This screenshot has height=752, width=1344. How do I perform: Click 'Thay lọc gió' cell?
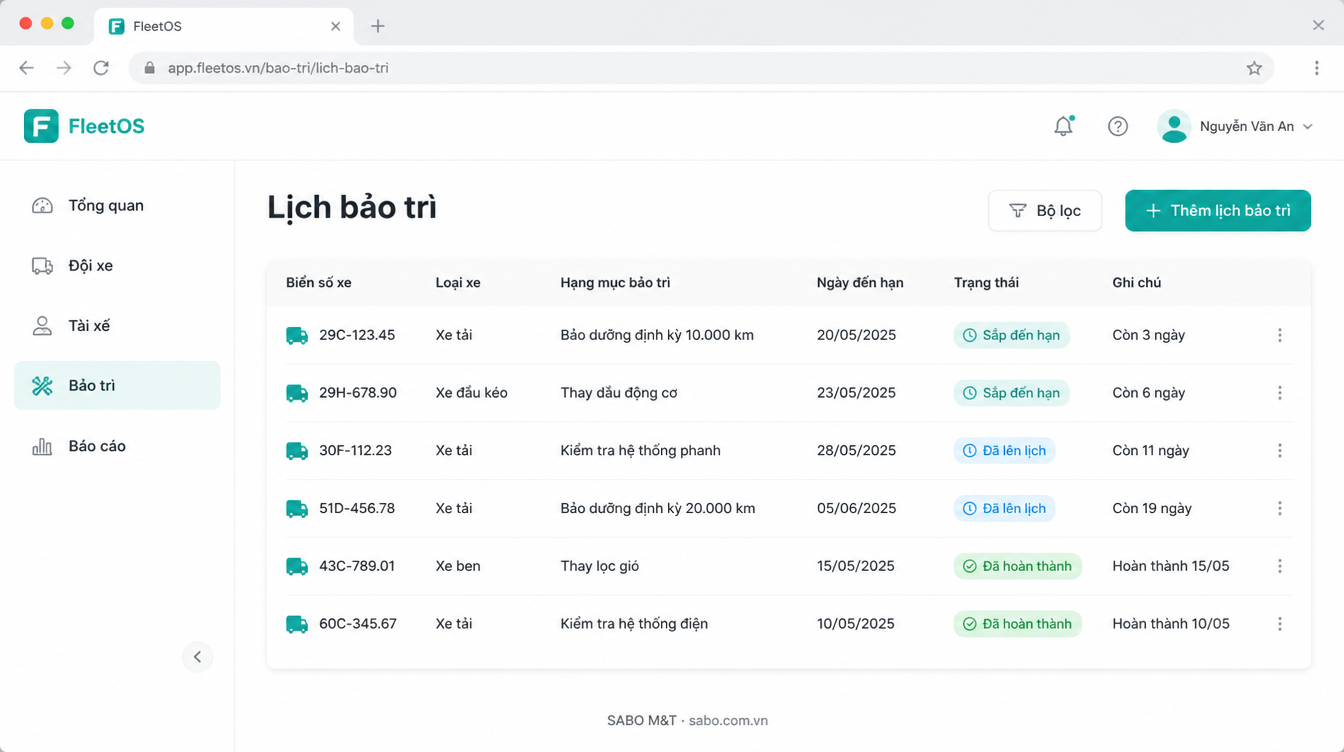[x=600, y=566]
